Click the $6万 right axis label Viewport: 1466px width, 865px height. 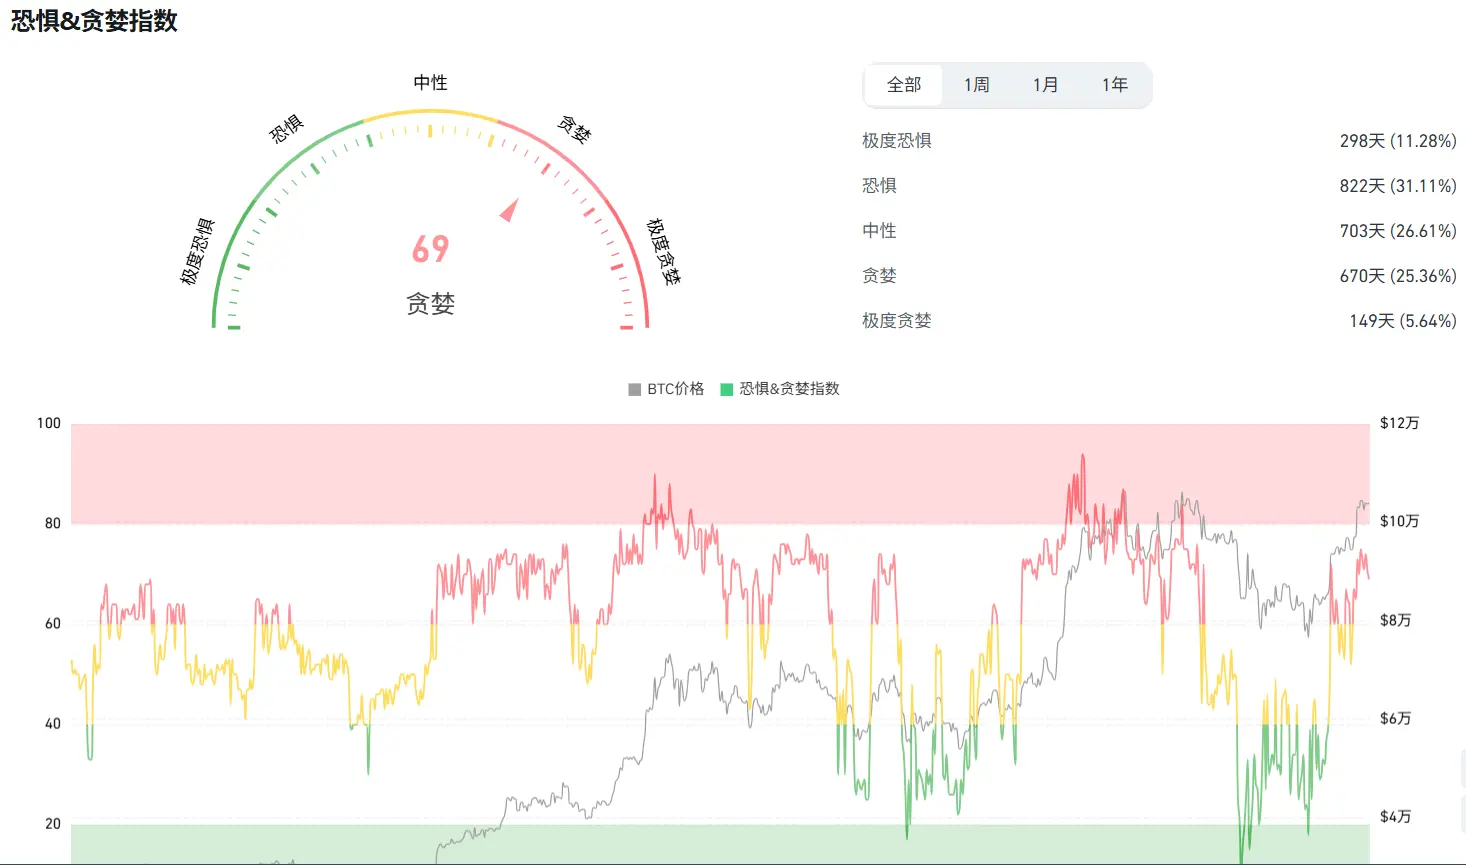[1395, 718]
